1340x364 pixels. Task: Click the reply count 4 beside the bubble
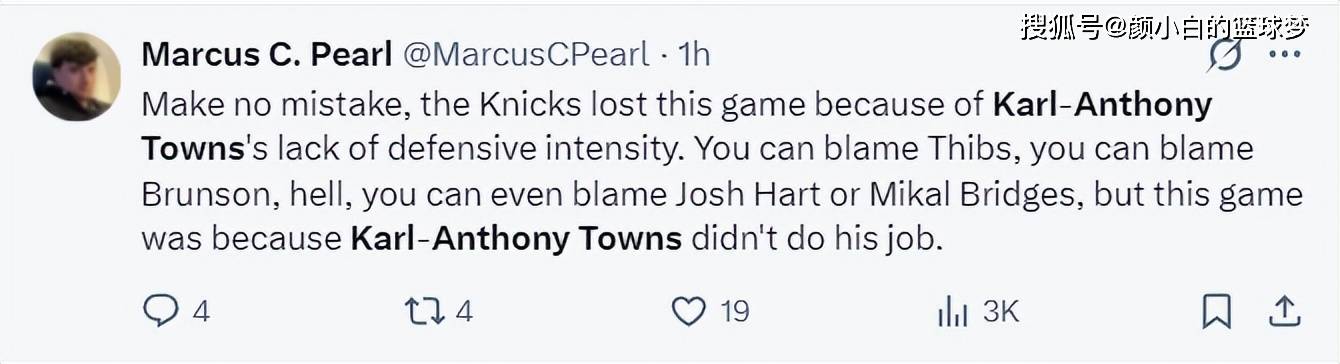[x=200, y=312]
